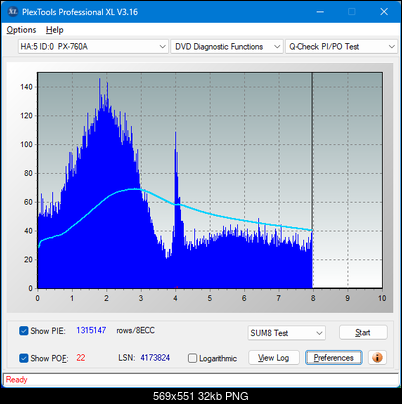The image size is (402, 404).
Task: Open Preferences button
Action: point(333,358)
